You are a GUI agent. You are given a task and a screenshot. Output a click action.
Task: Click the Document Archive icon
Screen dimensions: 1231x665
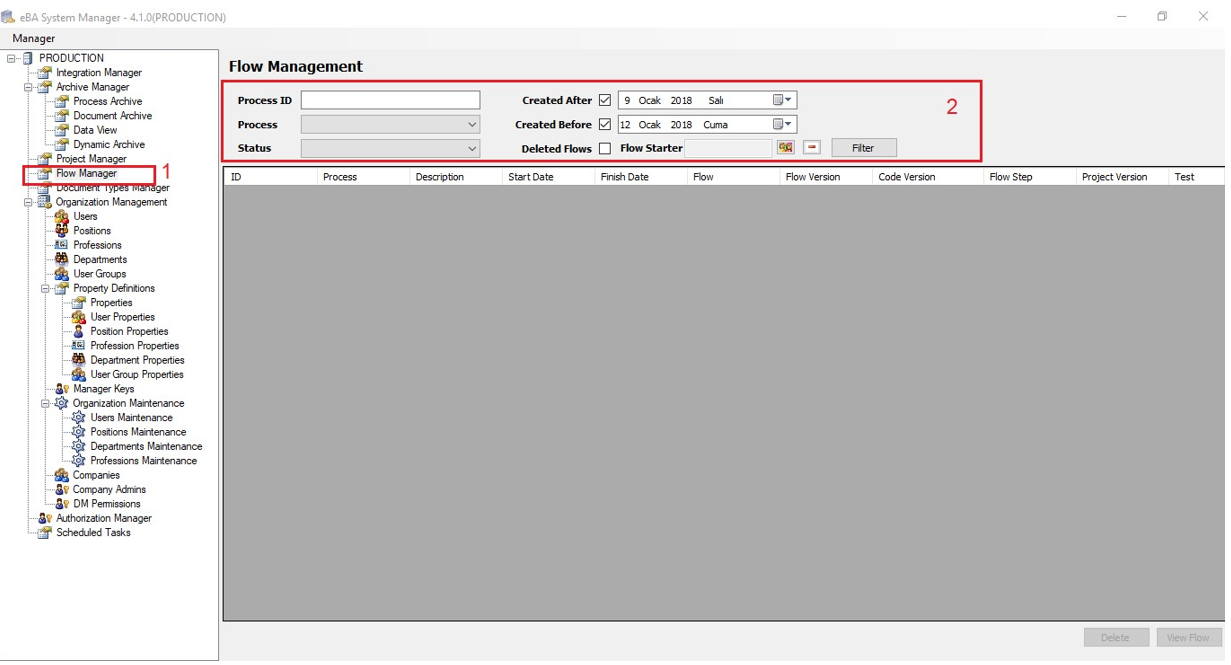pos(62,116)
